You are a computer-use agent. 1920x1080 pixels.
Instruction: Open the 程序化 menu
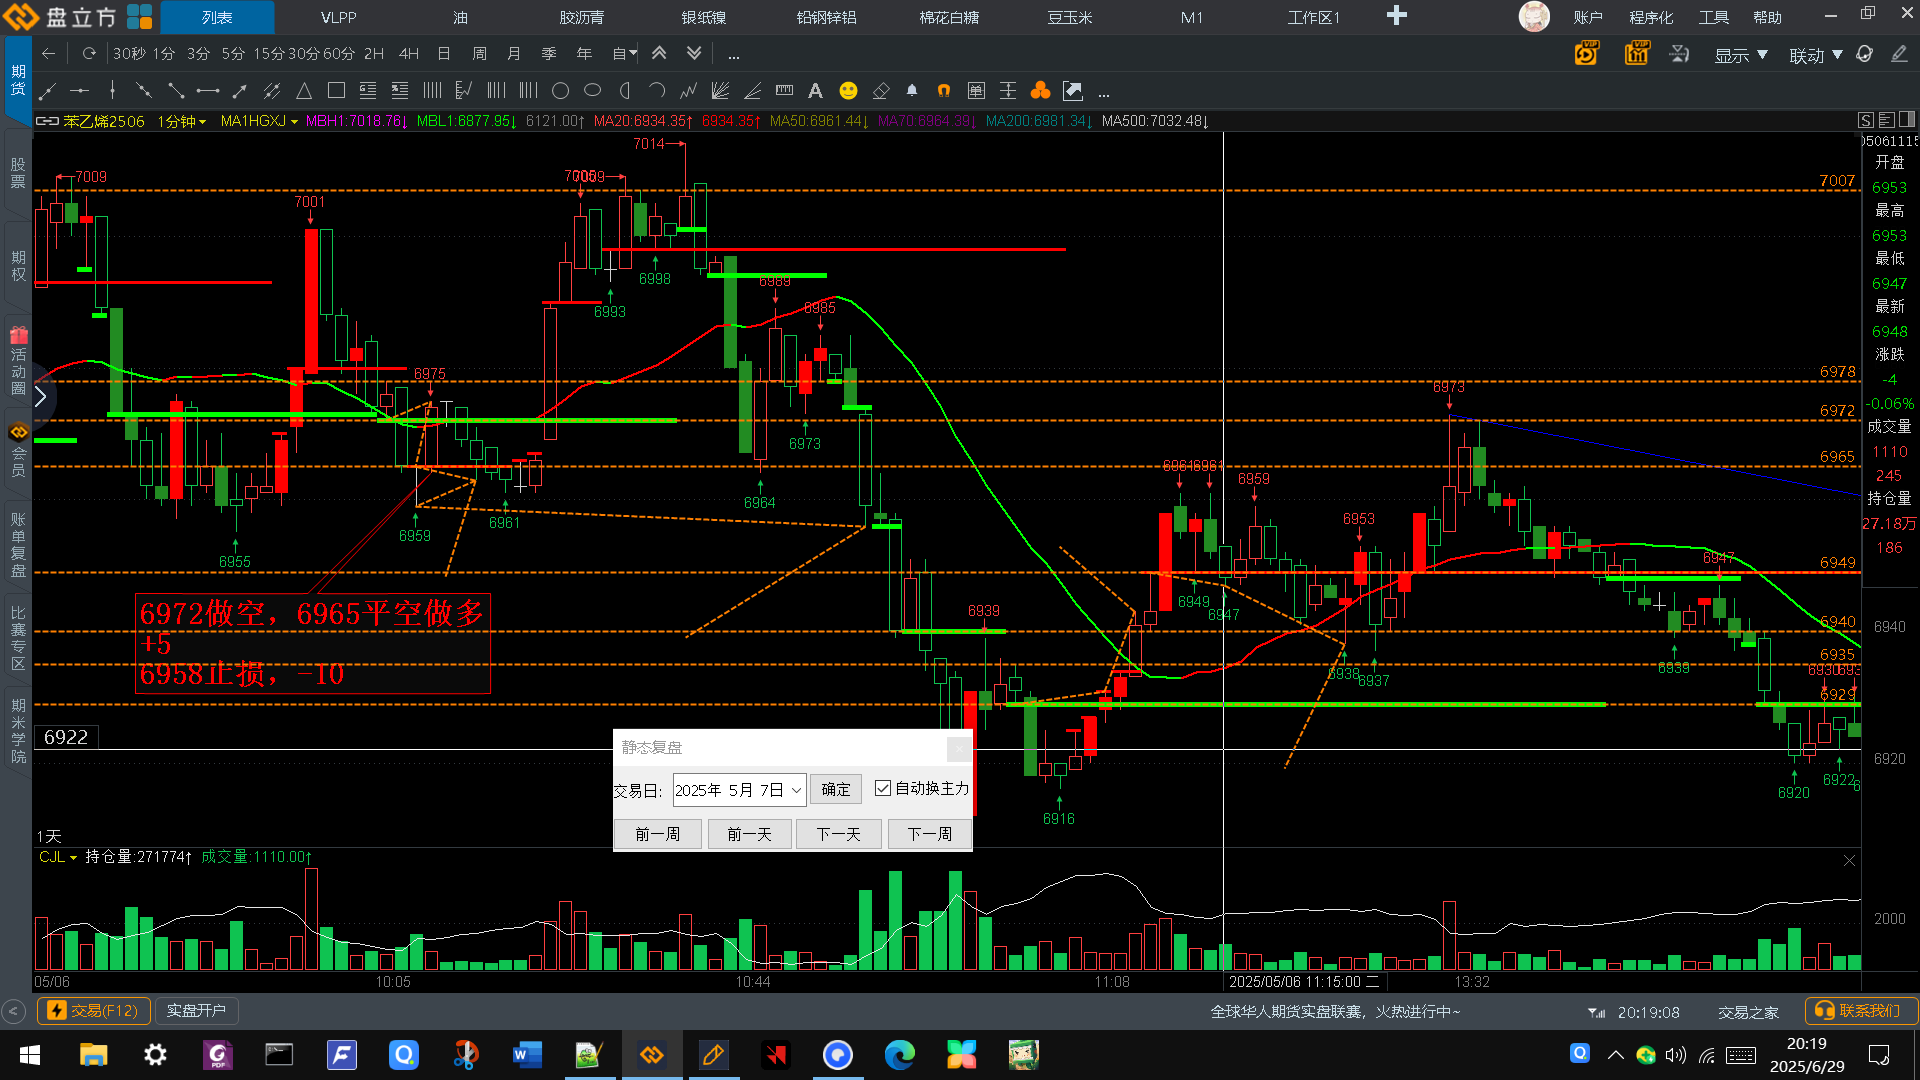[x=1650, y=17]
